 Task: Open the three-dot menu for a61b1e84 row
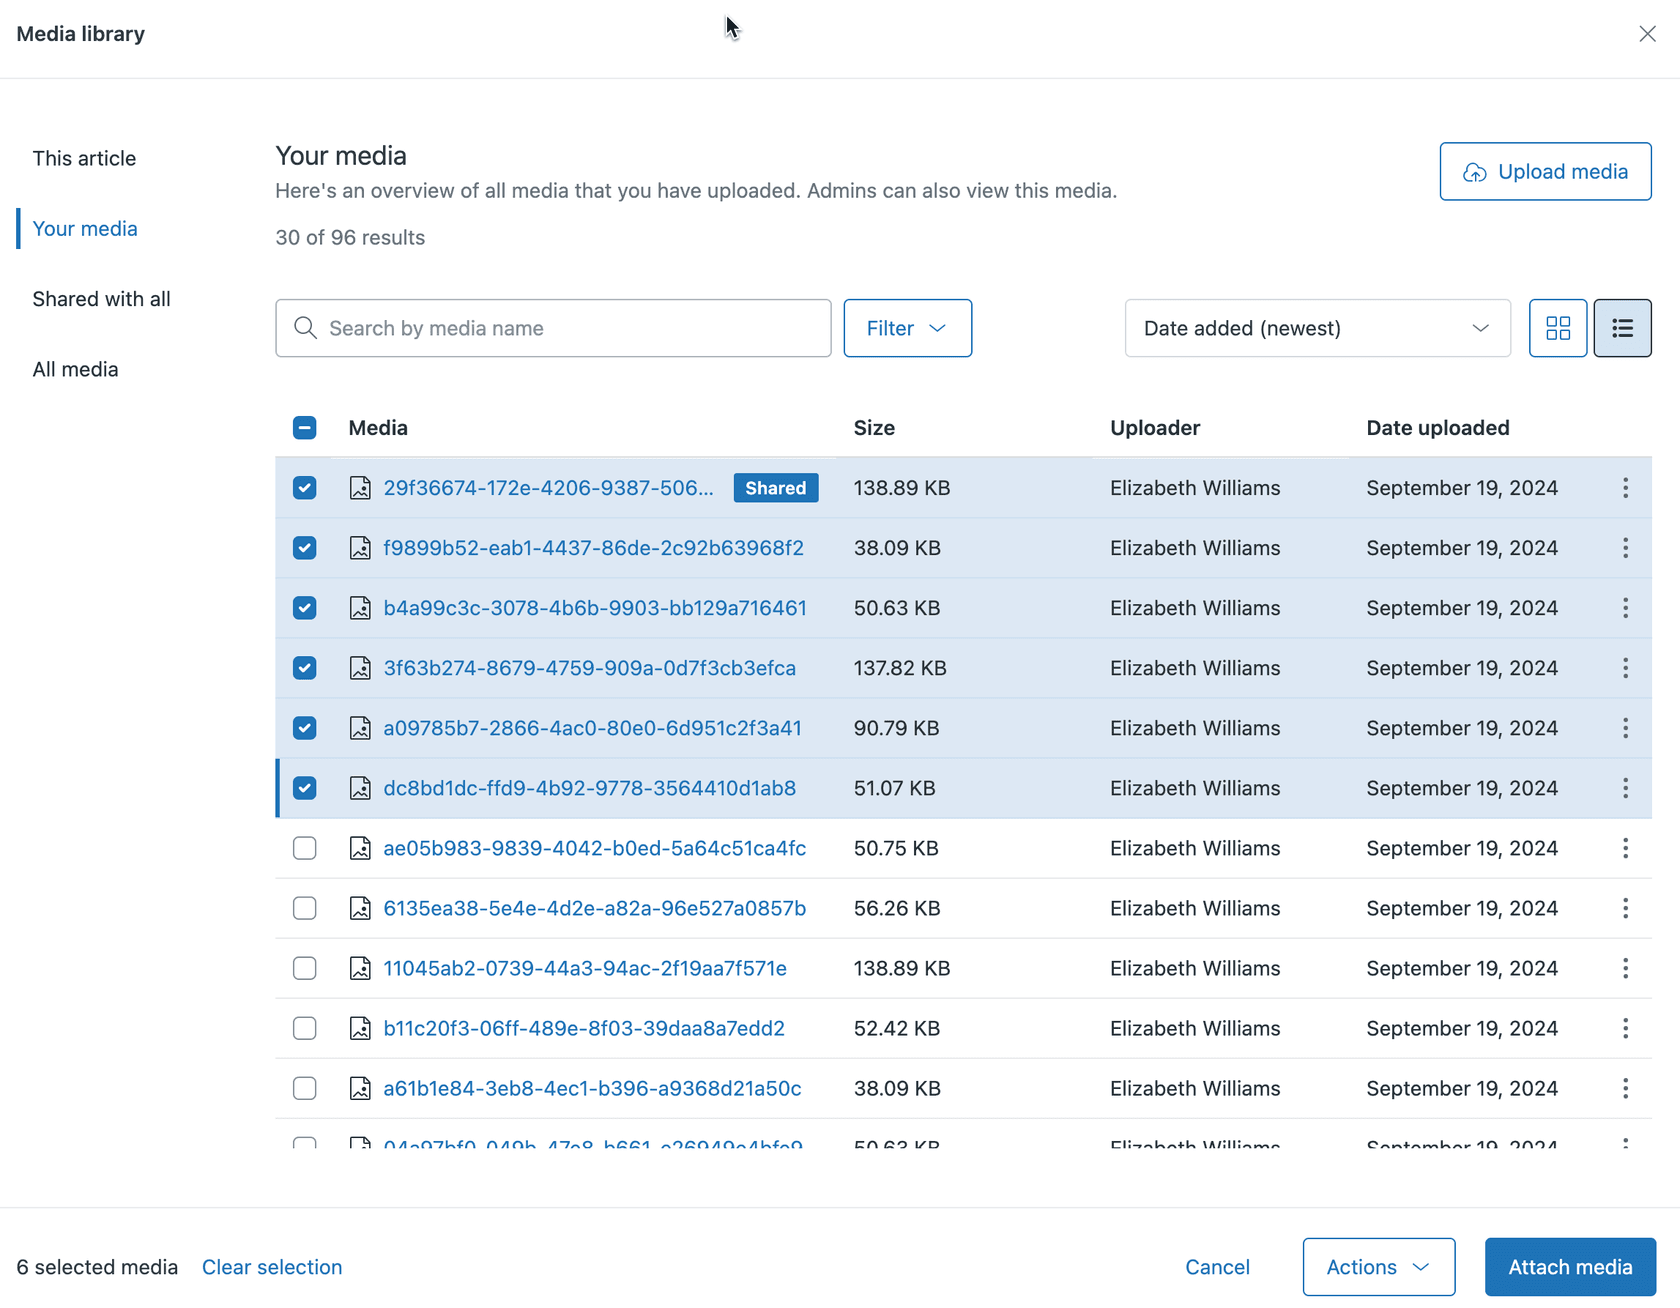click(x=1625, y=1088)
